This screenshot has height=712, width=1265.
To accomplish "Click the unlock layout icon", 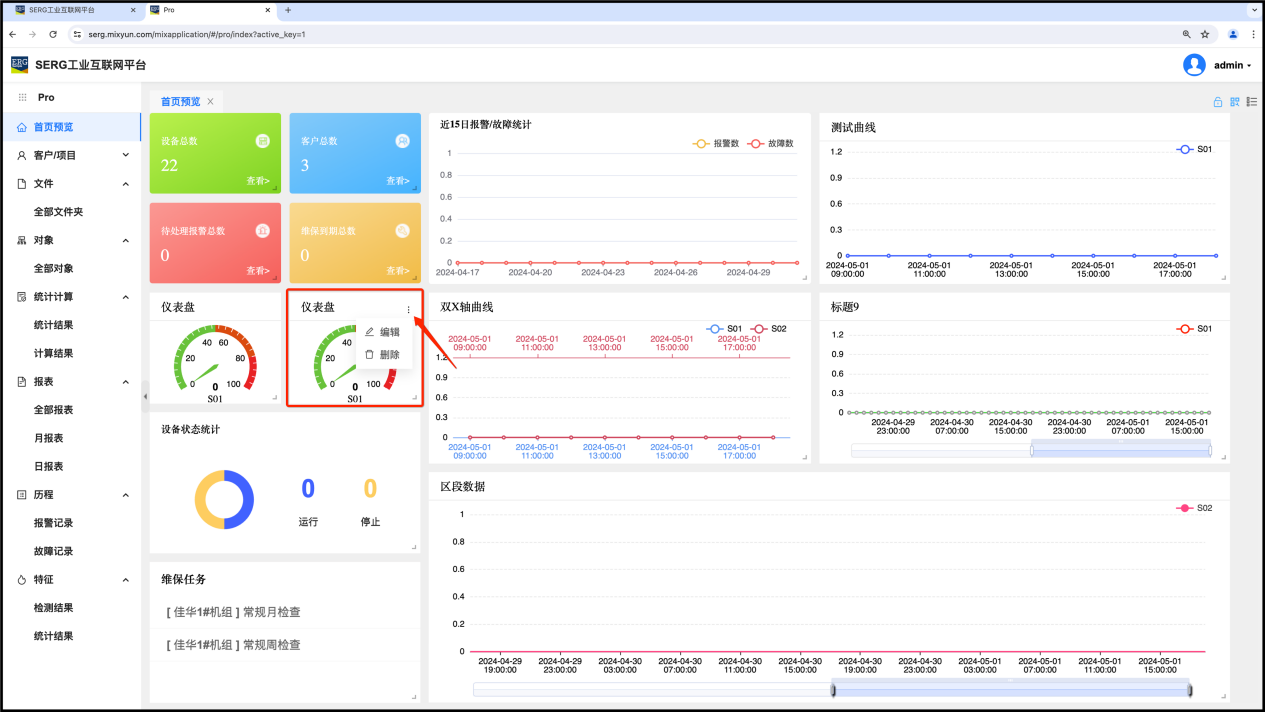I will (1218, 102).
